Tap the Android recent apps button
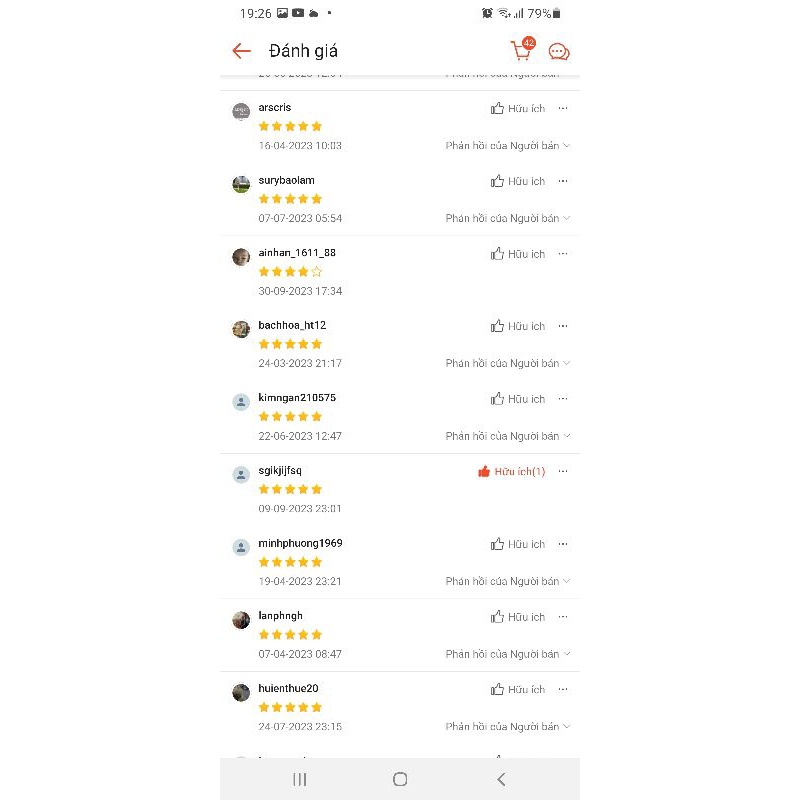The width and height of the screenshot is (800, 800). [300, 779]
